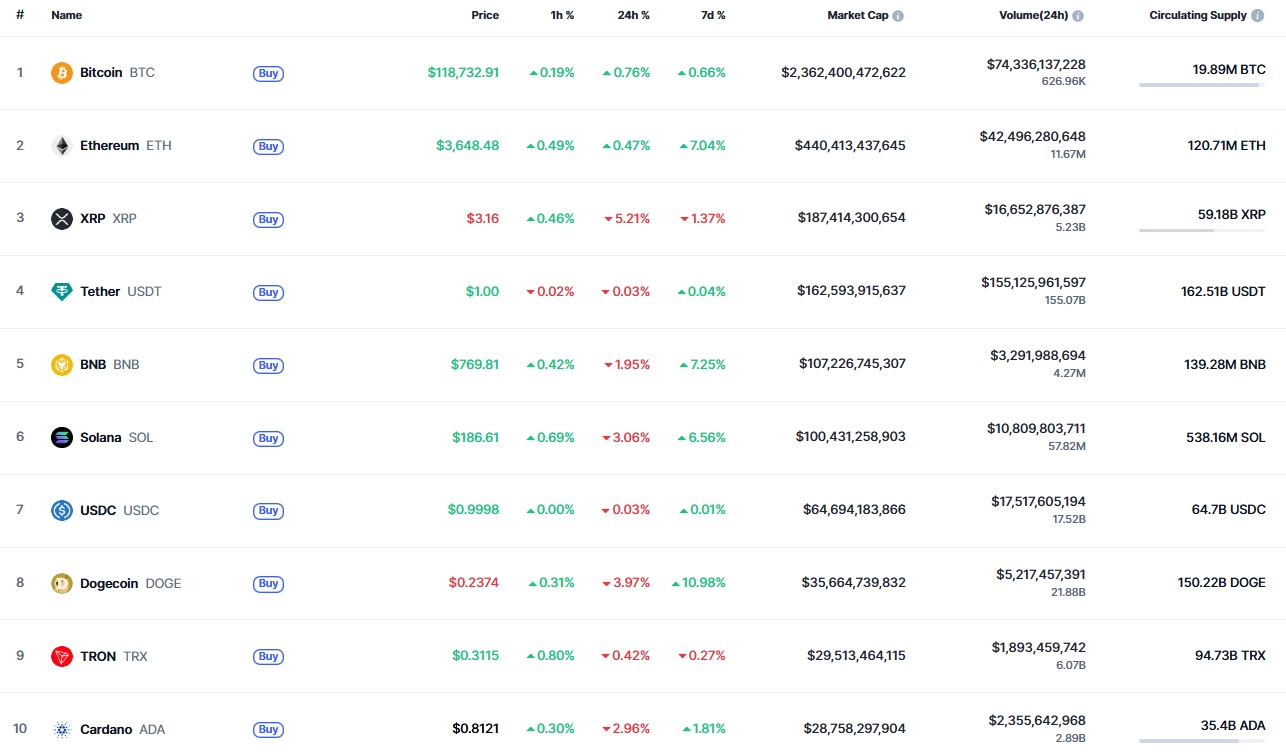
Task: Click the TRON logo icon
Action: tap(62, 656)
